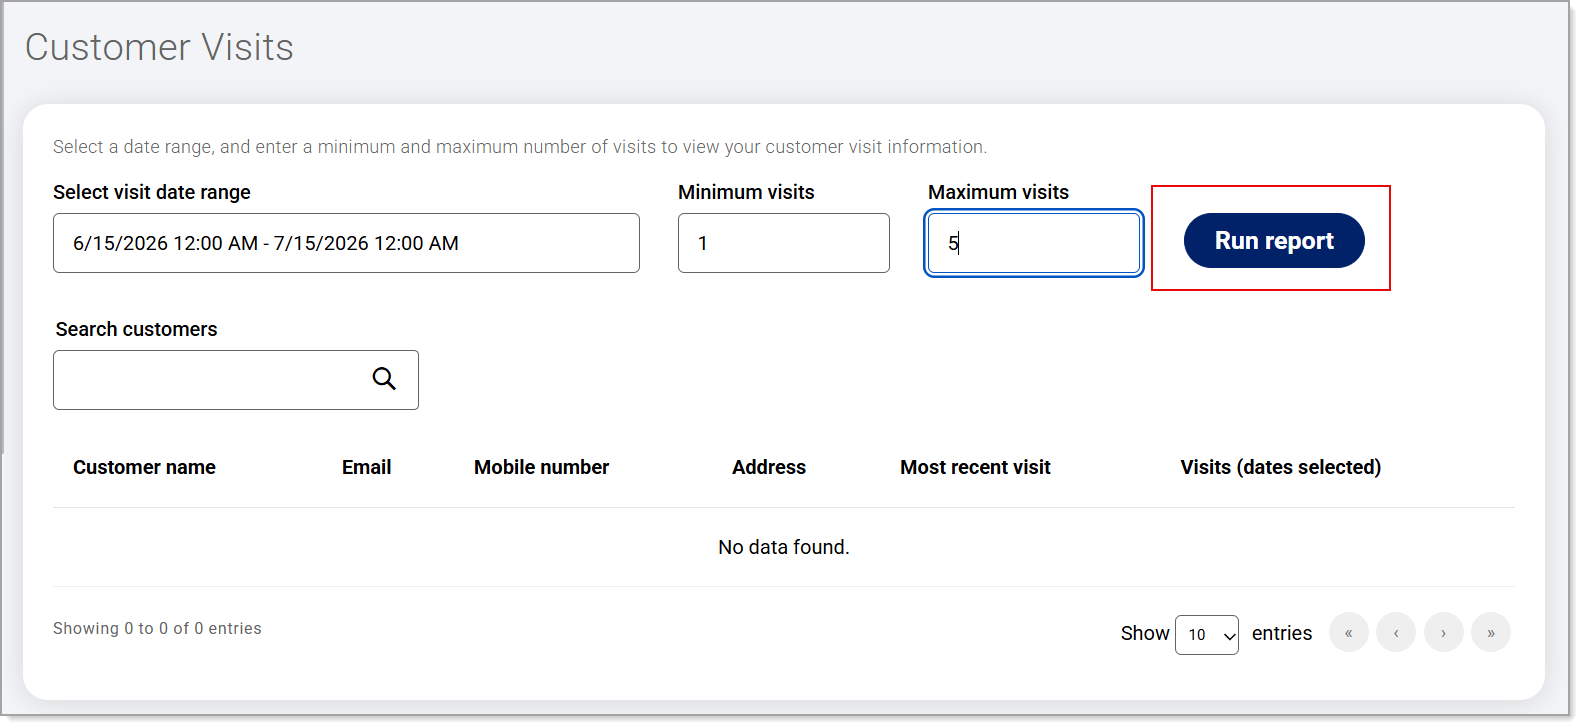
Task: Go to first page of results
Action: pos(1348,632)
